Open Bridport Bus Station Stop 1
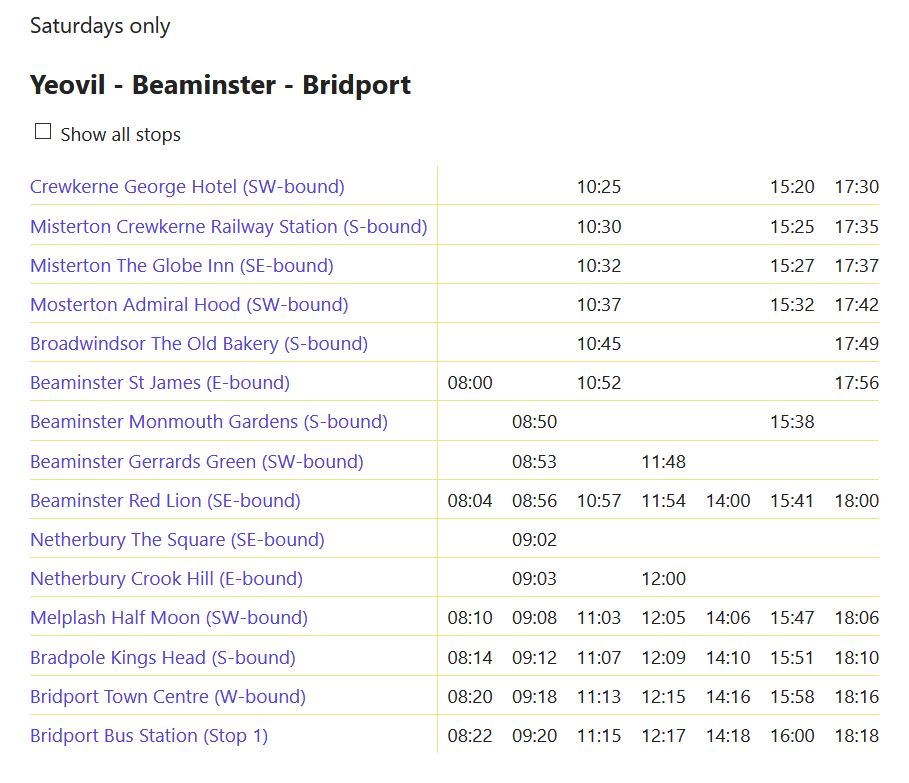 pos(149,736)
